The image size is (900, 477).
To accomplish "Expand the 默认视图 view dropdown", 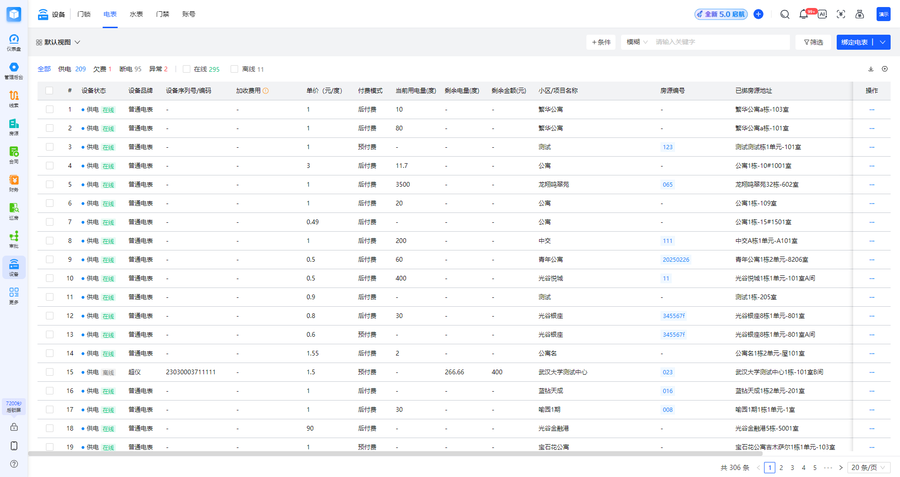I will [x=58, y=42].
